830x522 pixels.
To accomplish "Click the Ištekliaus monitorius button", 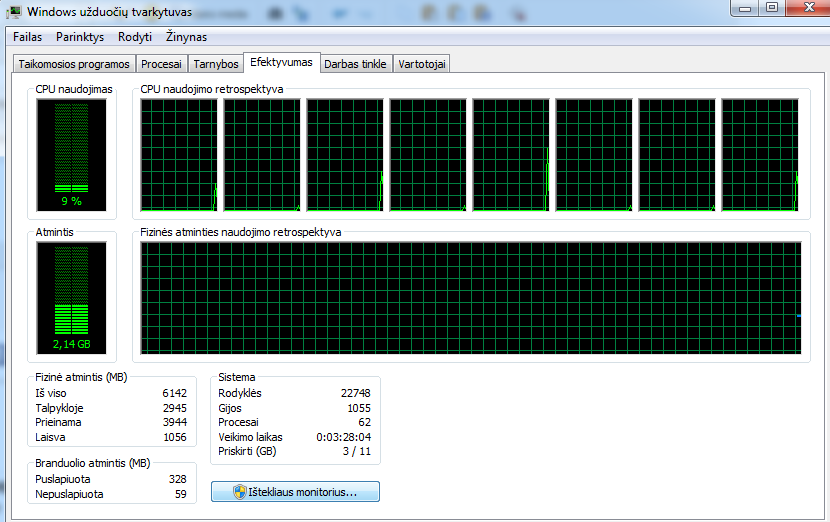I will [295, 492].
